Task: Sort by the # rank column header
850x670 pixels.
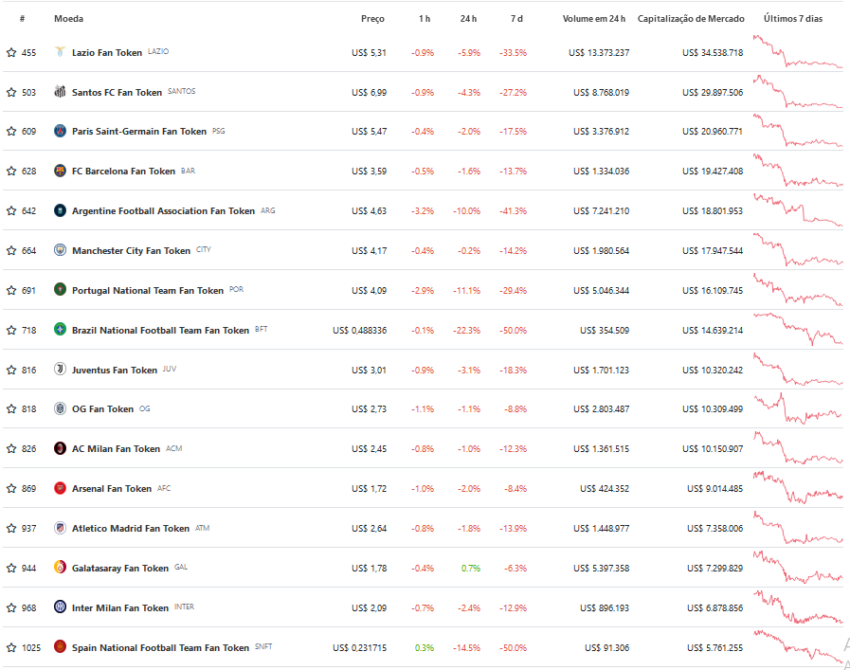Action: 22,18
